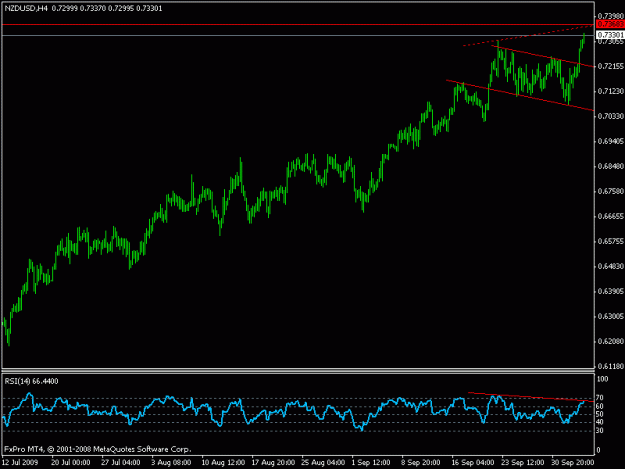
Task: Click the 12 Jul 2009 date label
Action: coord(20,462)
